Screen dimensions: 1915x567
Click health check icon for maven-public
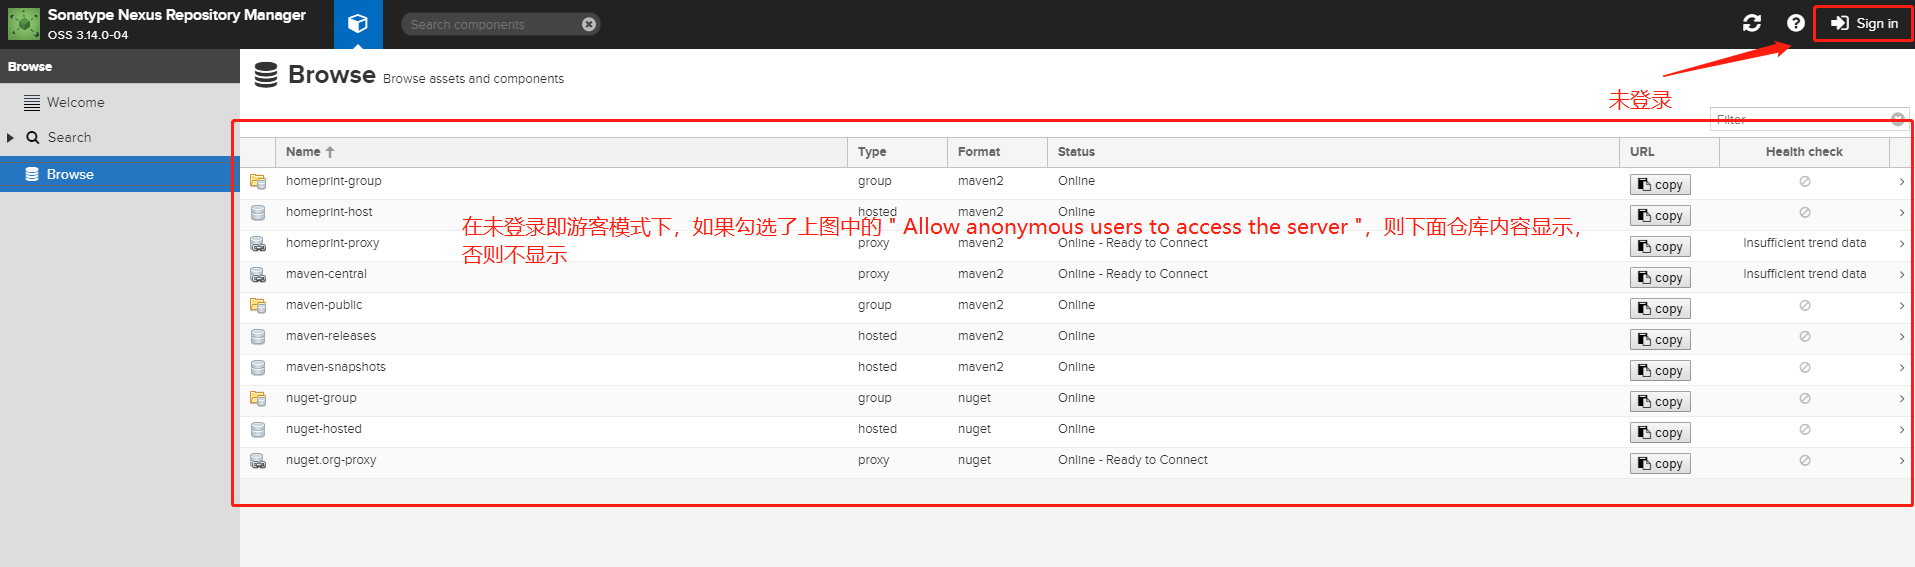pos(1805,306)
